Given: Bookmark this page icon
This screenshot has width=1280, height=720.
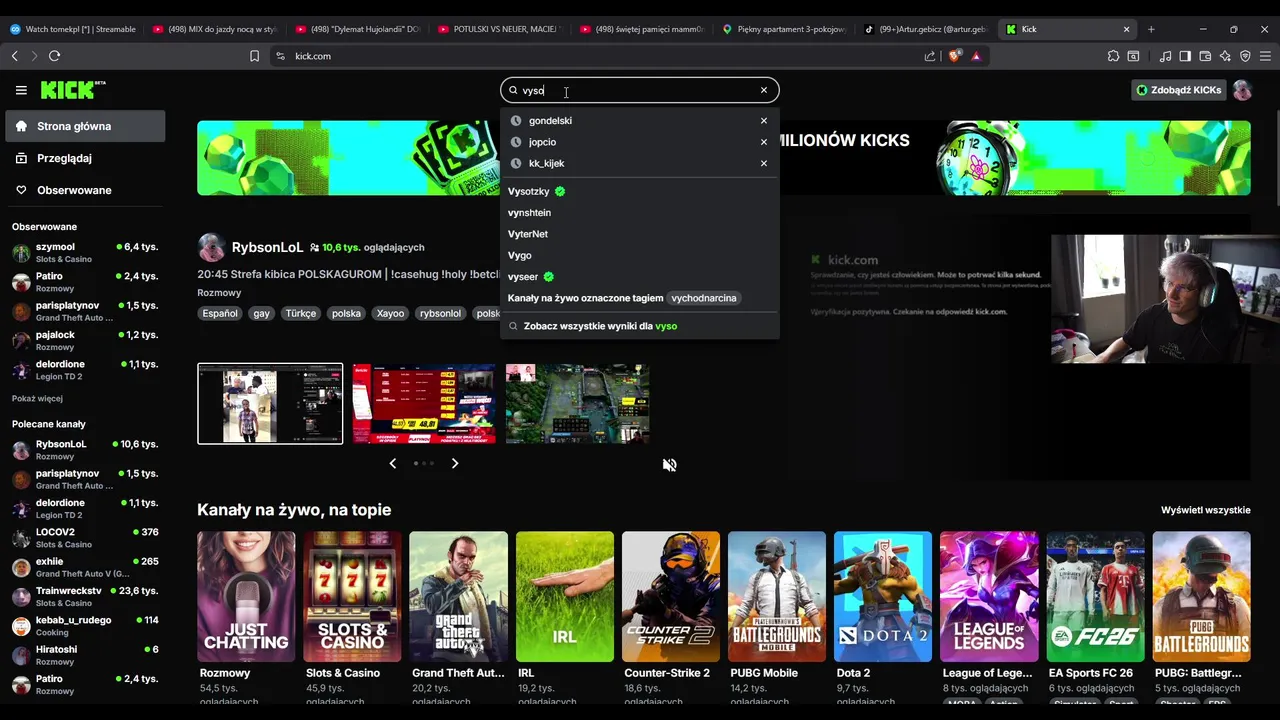Looking at the screenshot, I should point(254,56).
